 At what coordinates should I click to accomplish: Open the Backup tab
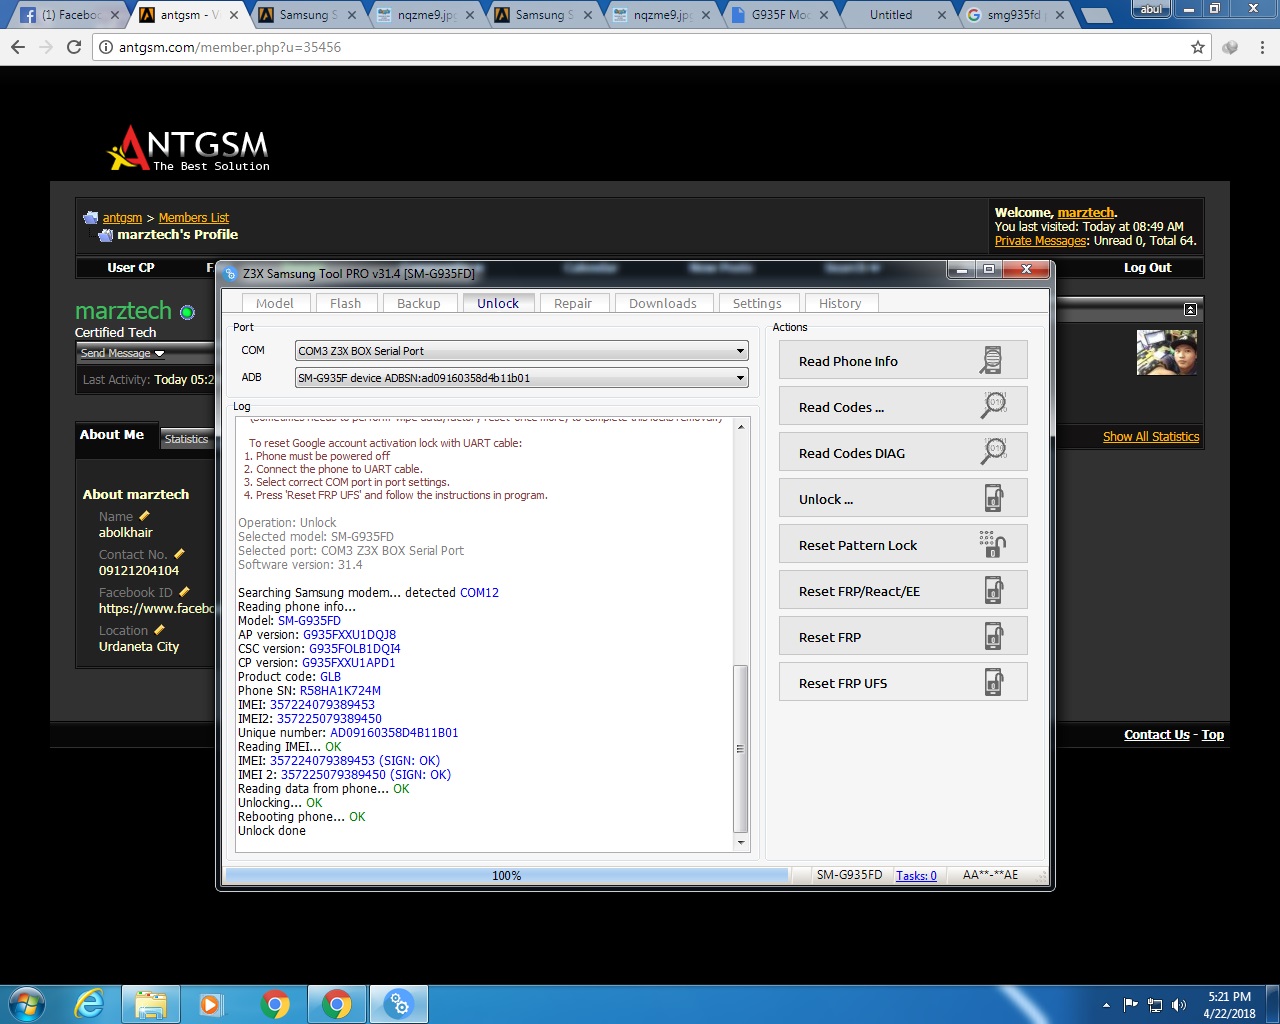(x=418, y=303)
